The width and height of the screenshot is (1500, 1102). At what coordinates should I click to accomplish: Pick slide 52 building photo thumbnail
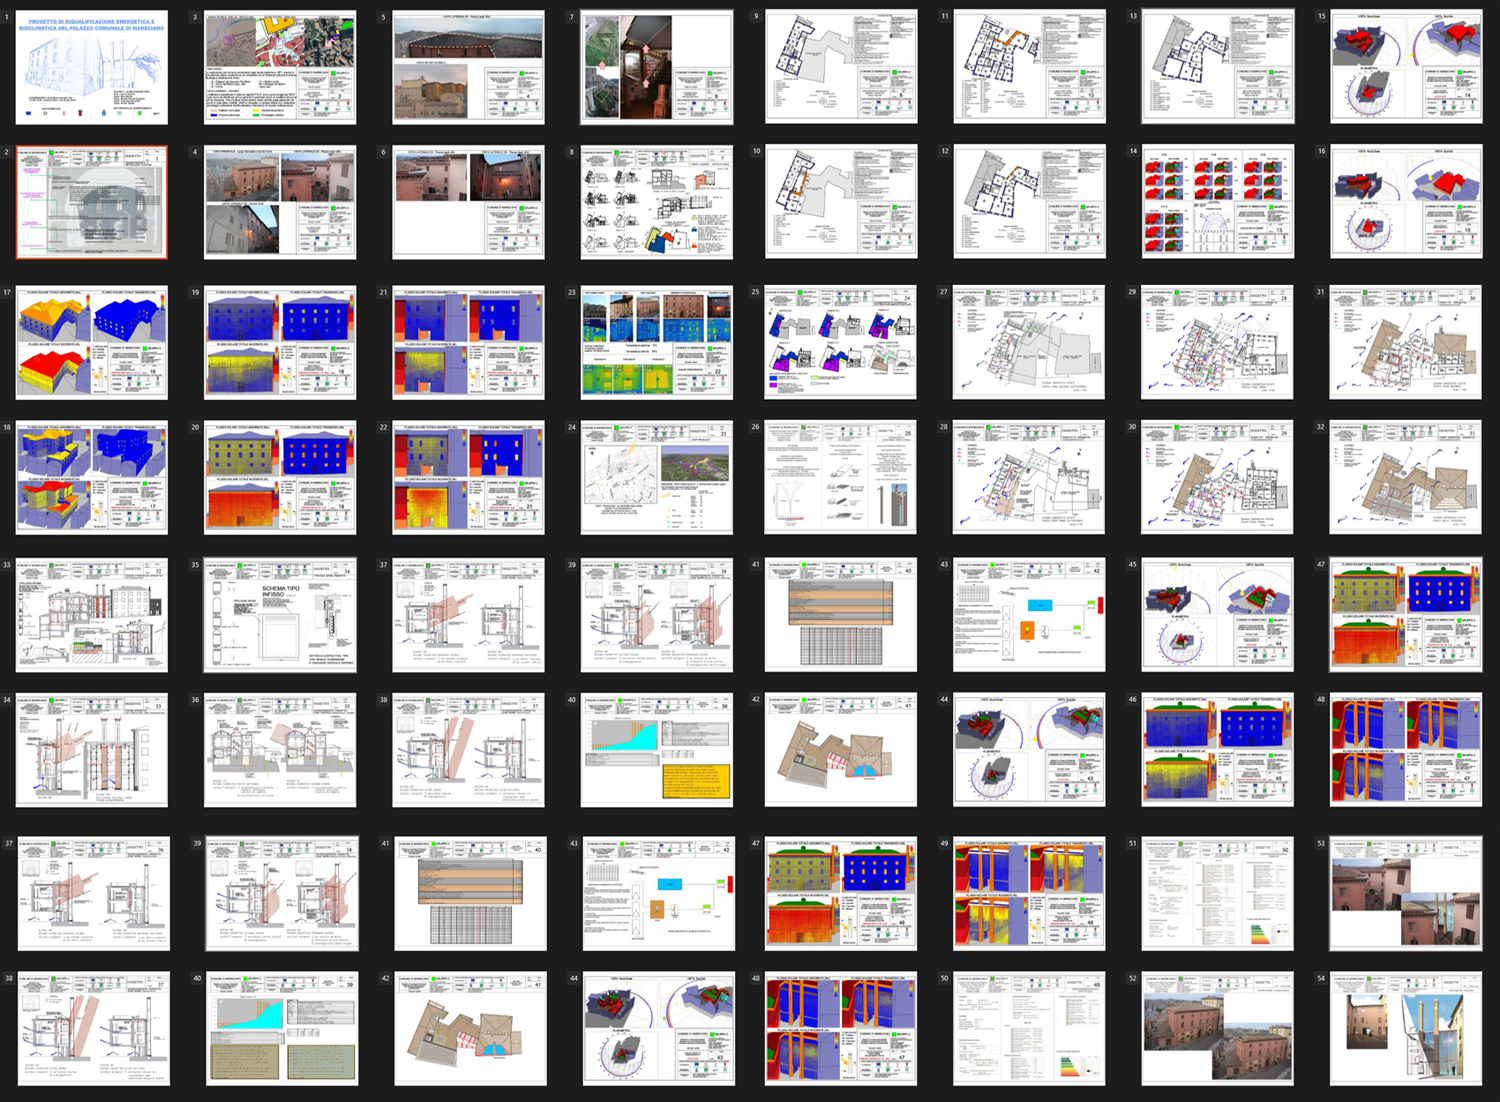tap(1218, 1028)
